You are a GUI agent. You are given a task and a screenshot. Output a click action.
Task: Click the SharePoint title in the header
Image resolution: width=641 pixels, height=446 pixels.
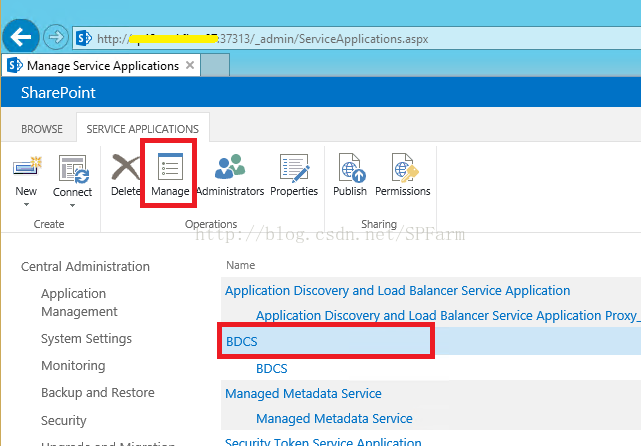tap(58, 93)
